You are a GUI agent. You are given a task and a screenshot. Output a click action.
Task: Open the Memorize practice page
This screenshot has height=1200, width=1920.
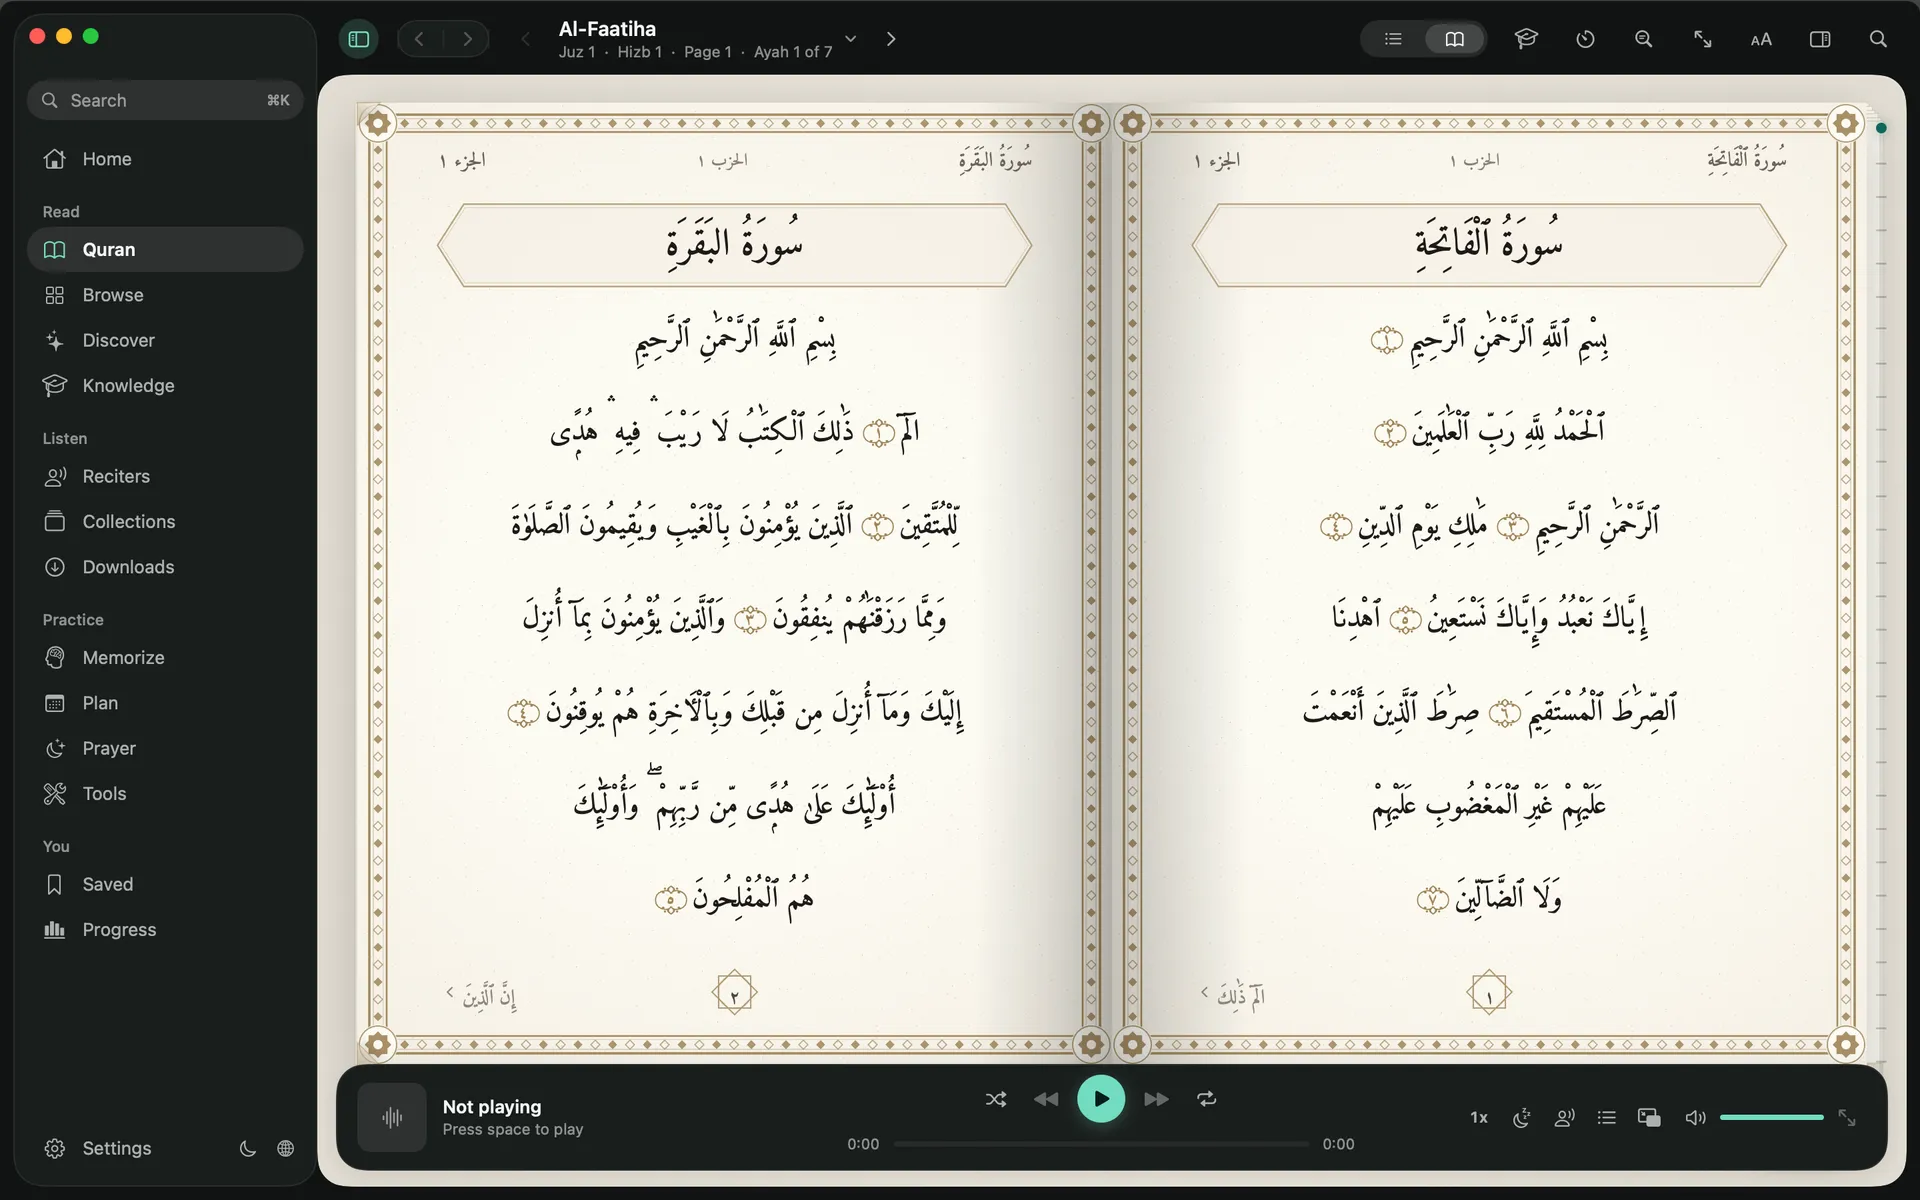click(165, 658)
